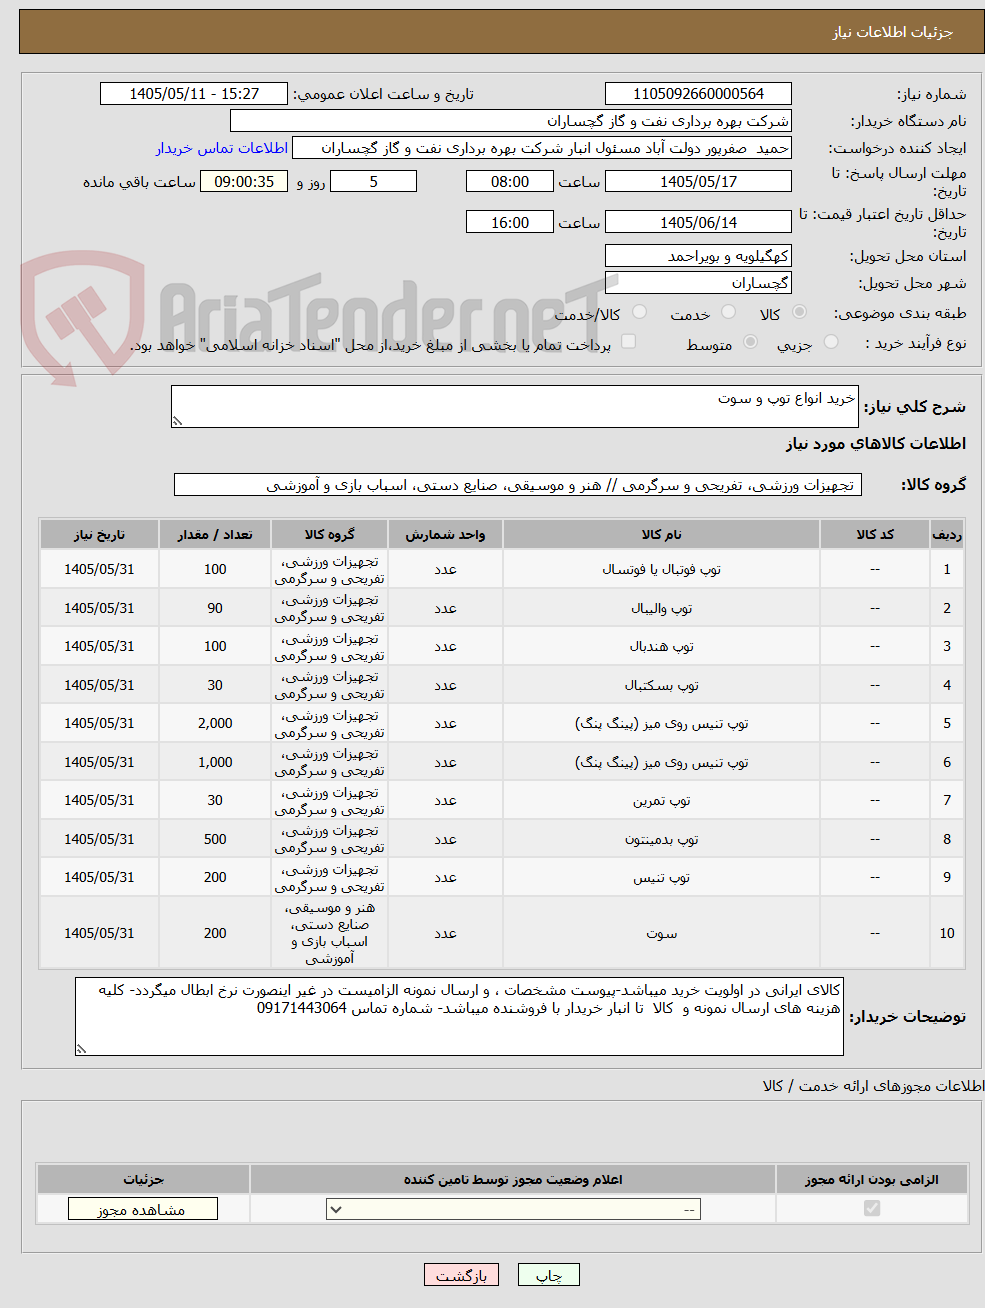This screenshot has width=985, height=1308.
Task: Click the تعداد / مقدار column header
Action: click(x=215, y=535)
